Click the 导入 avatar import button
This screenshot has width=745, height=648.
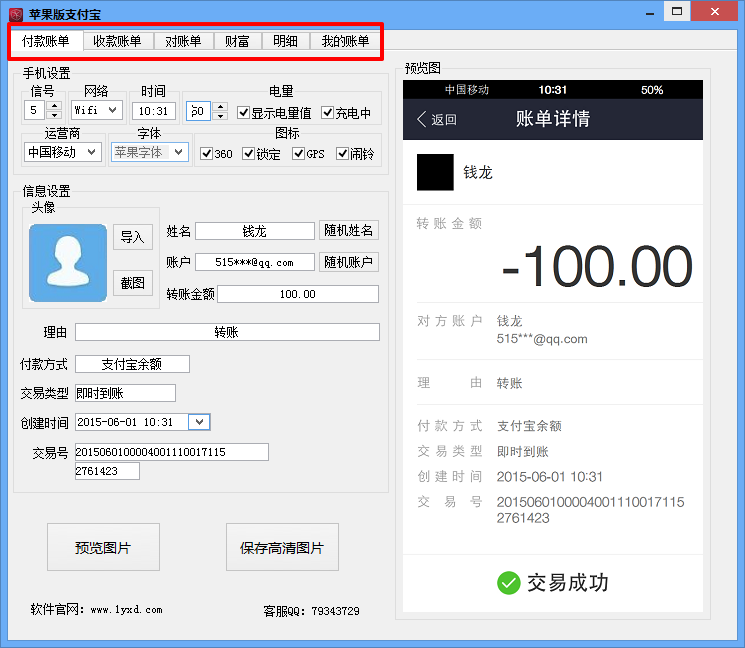tap(133, 237)
